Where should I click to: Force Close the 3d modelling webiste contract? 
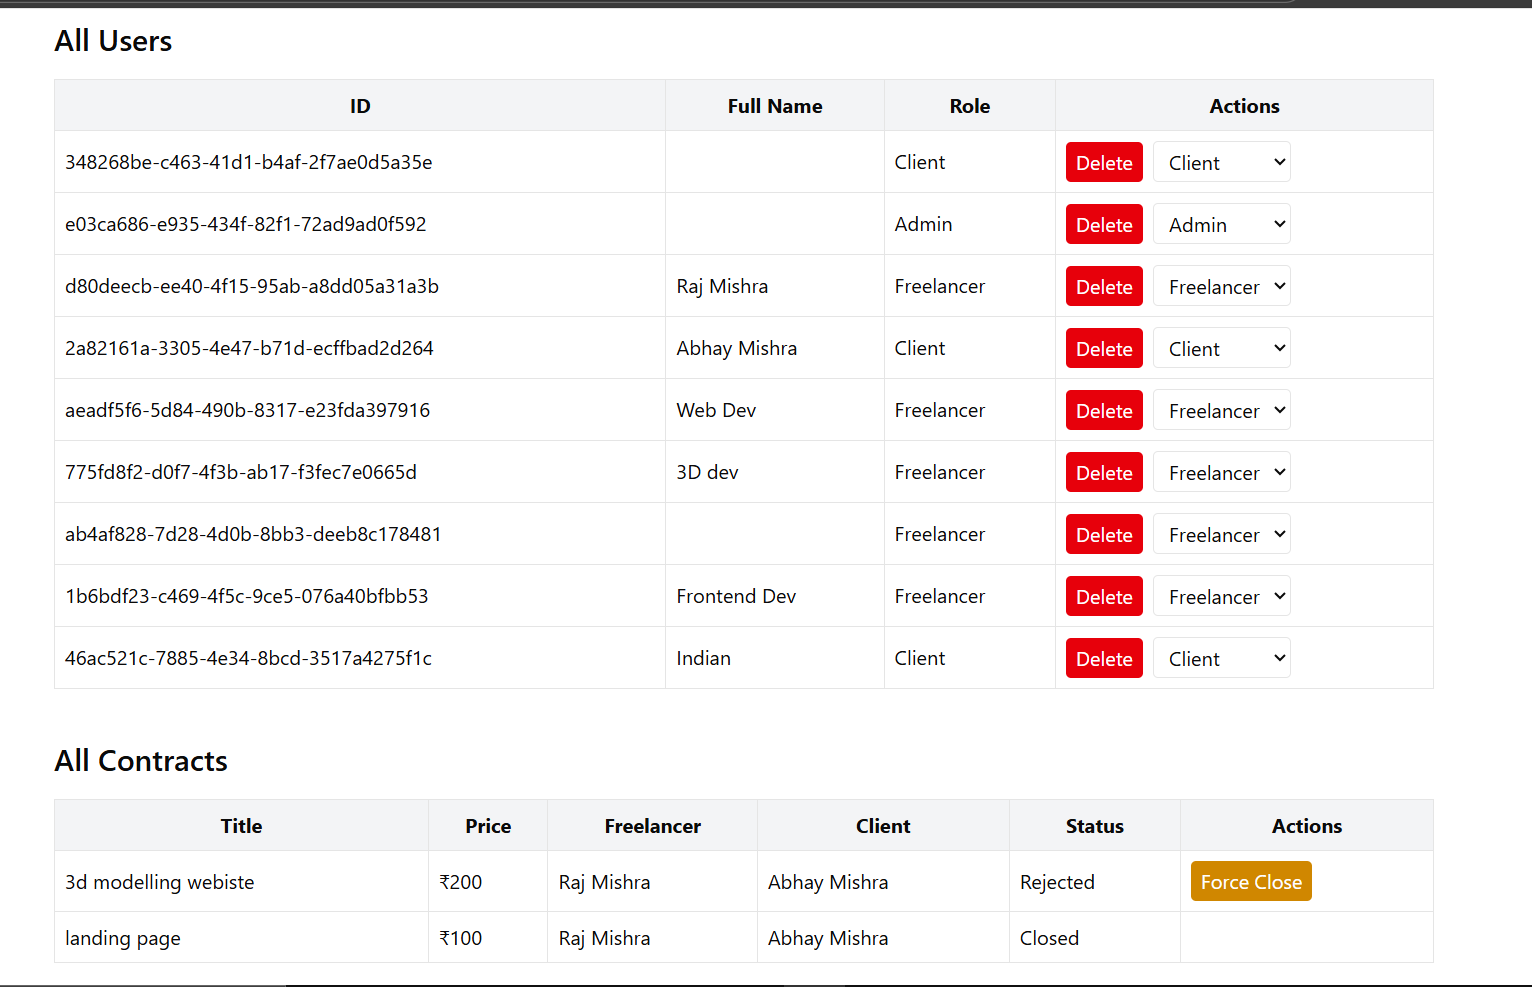pyautogui.click(x=1251, y=882)
